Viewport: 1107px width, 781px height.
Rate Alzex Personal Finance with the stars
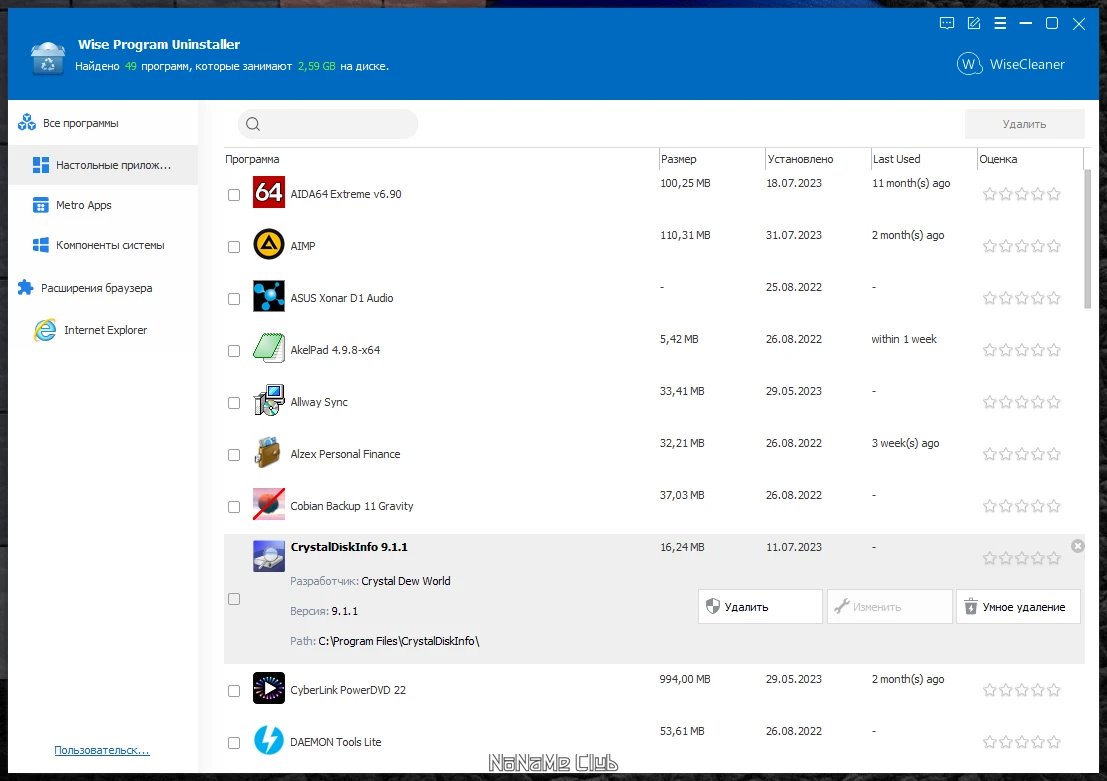click(1022, 454)
